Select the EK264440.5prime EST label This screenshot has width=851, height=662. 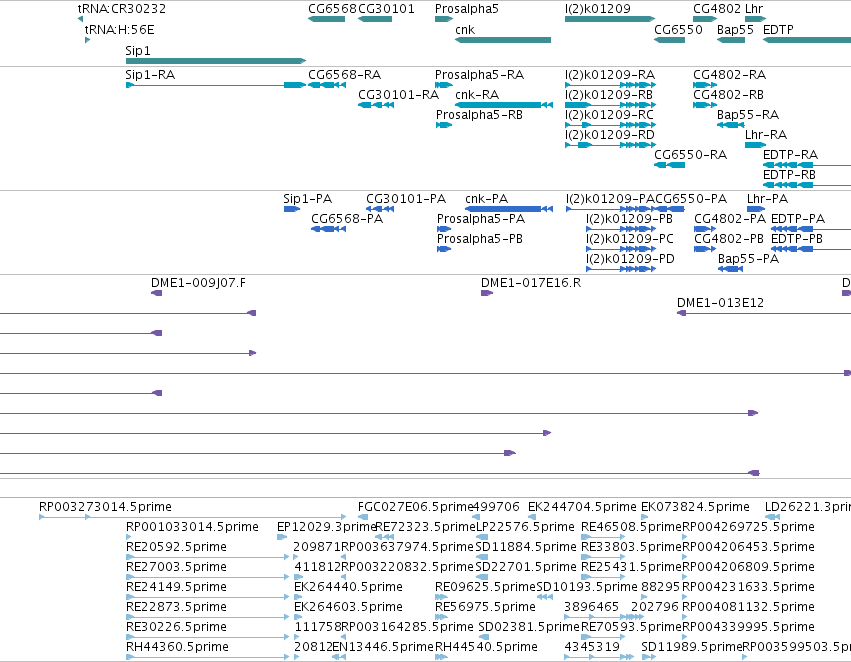pos(348,588)
